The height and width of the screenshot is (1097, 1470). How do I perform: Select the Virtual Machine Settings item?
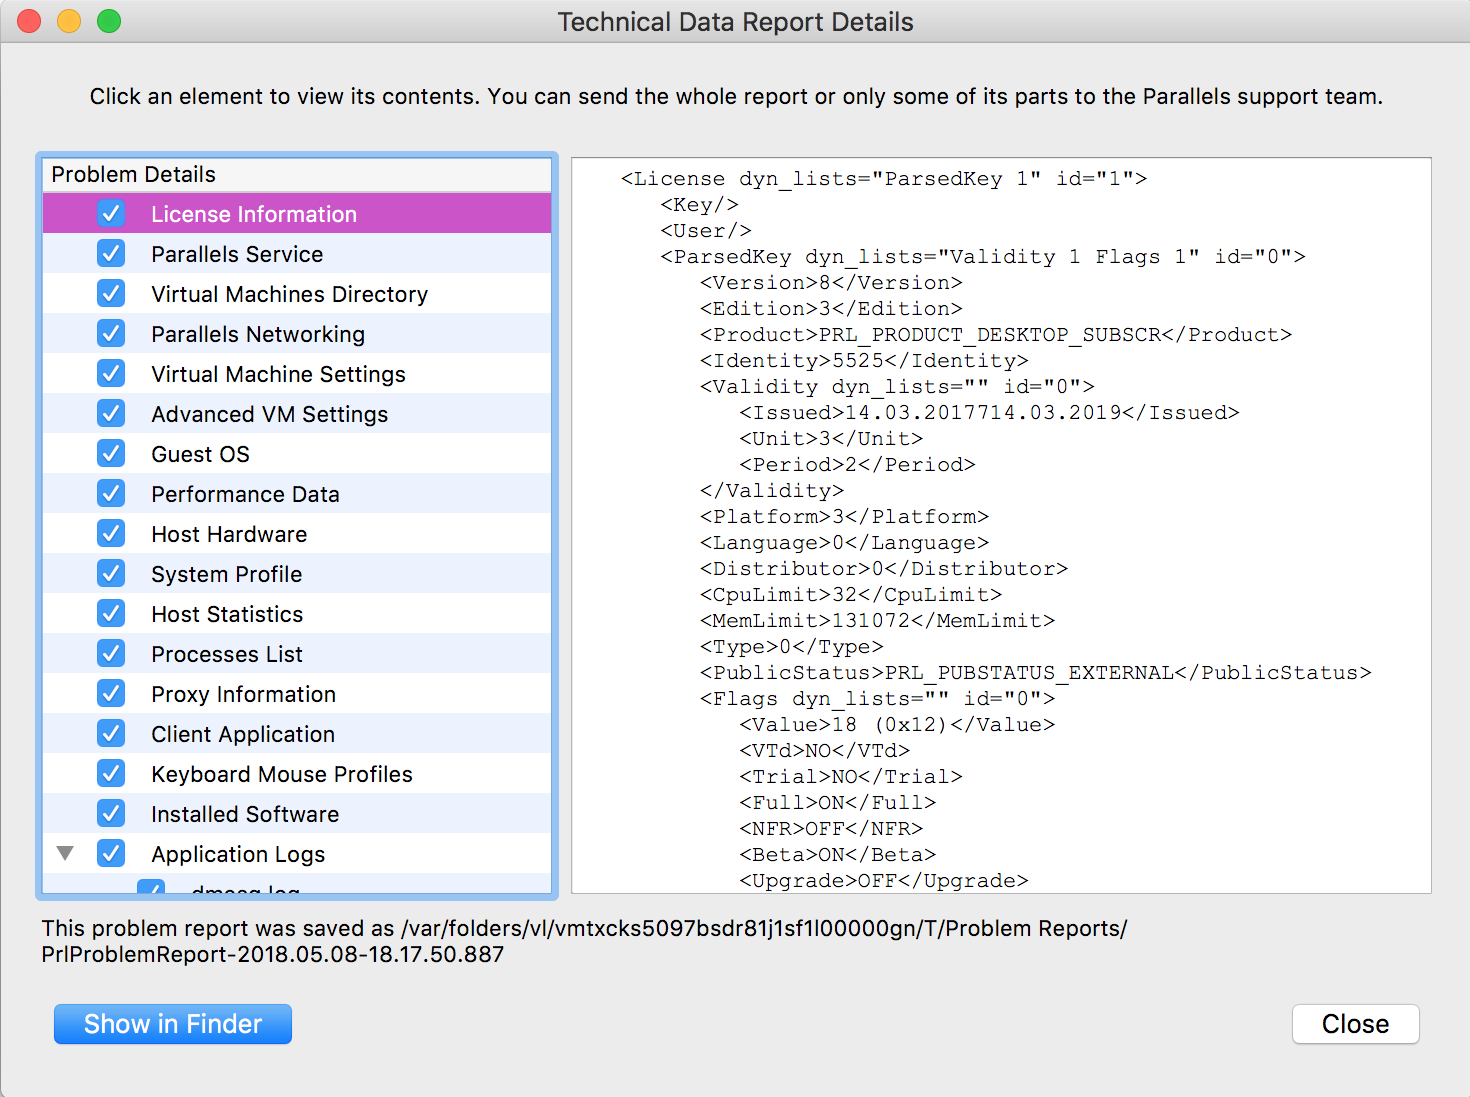coord(278,374)
